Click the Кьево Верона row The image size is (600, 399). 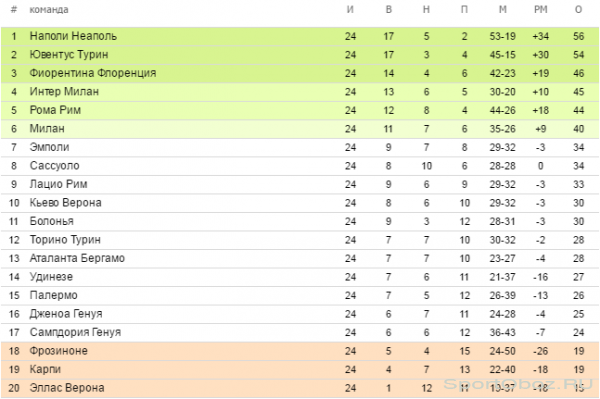click(x=300, y=203)
